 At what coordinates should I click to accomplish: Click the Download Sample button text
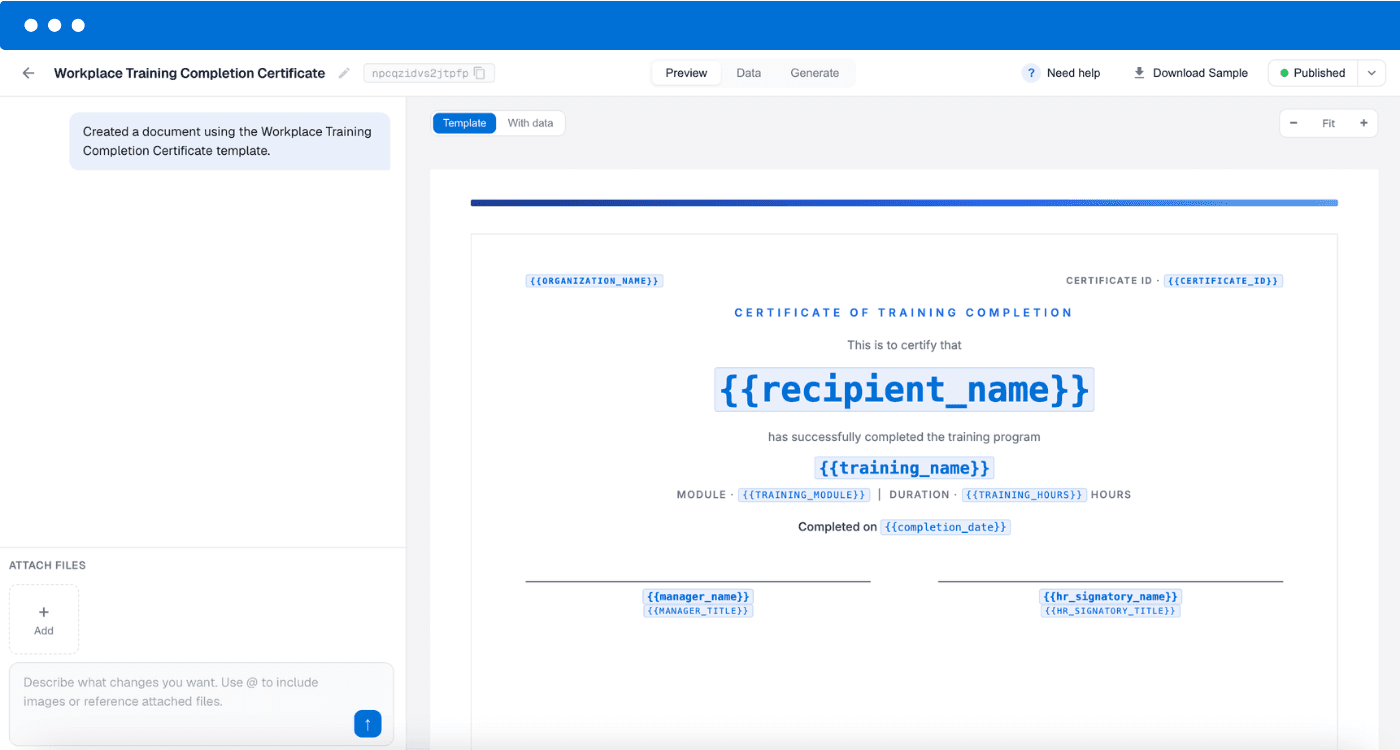(x=1200, y=73)
